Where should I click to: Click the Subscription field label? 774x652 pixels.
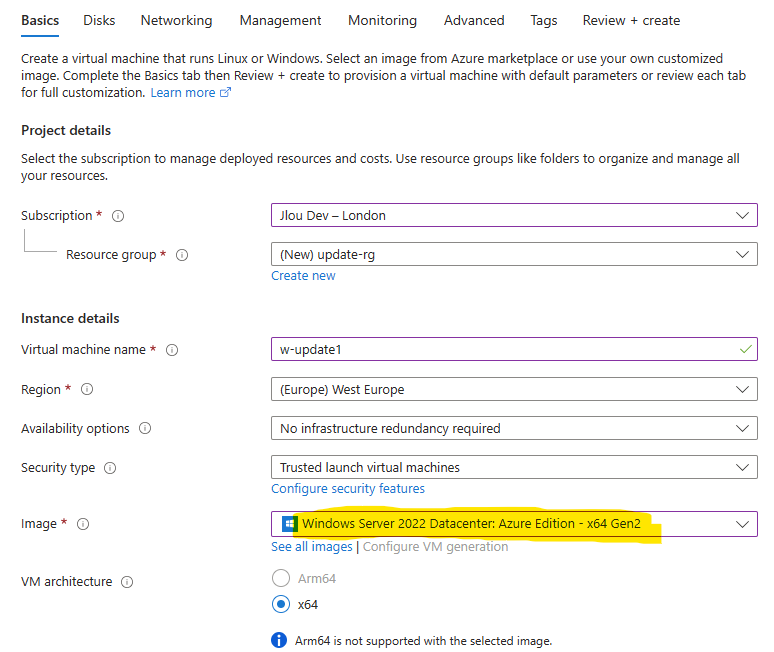tap(57, 216)
